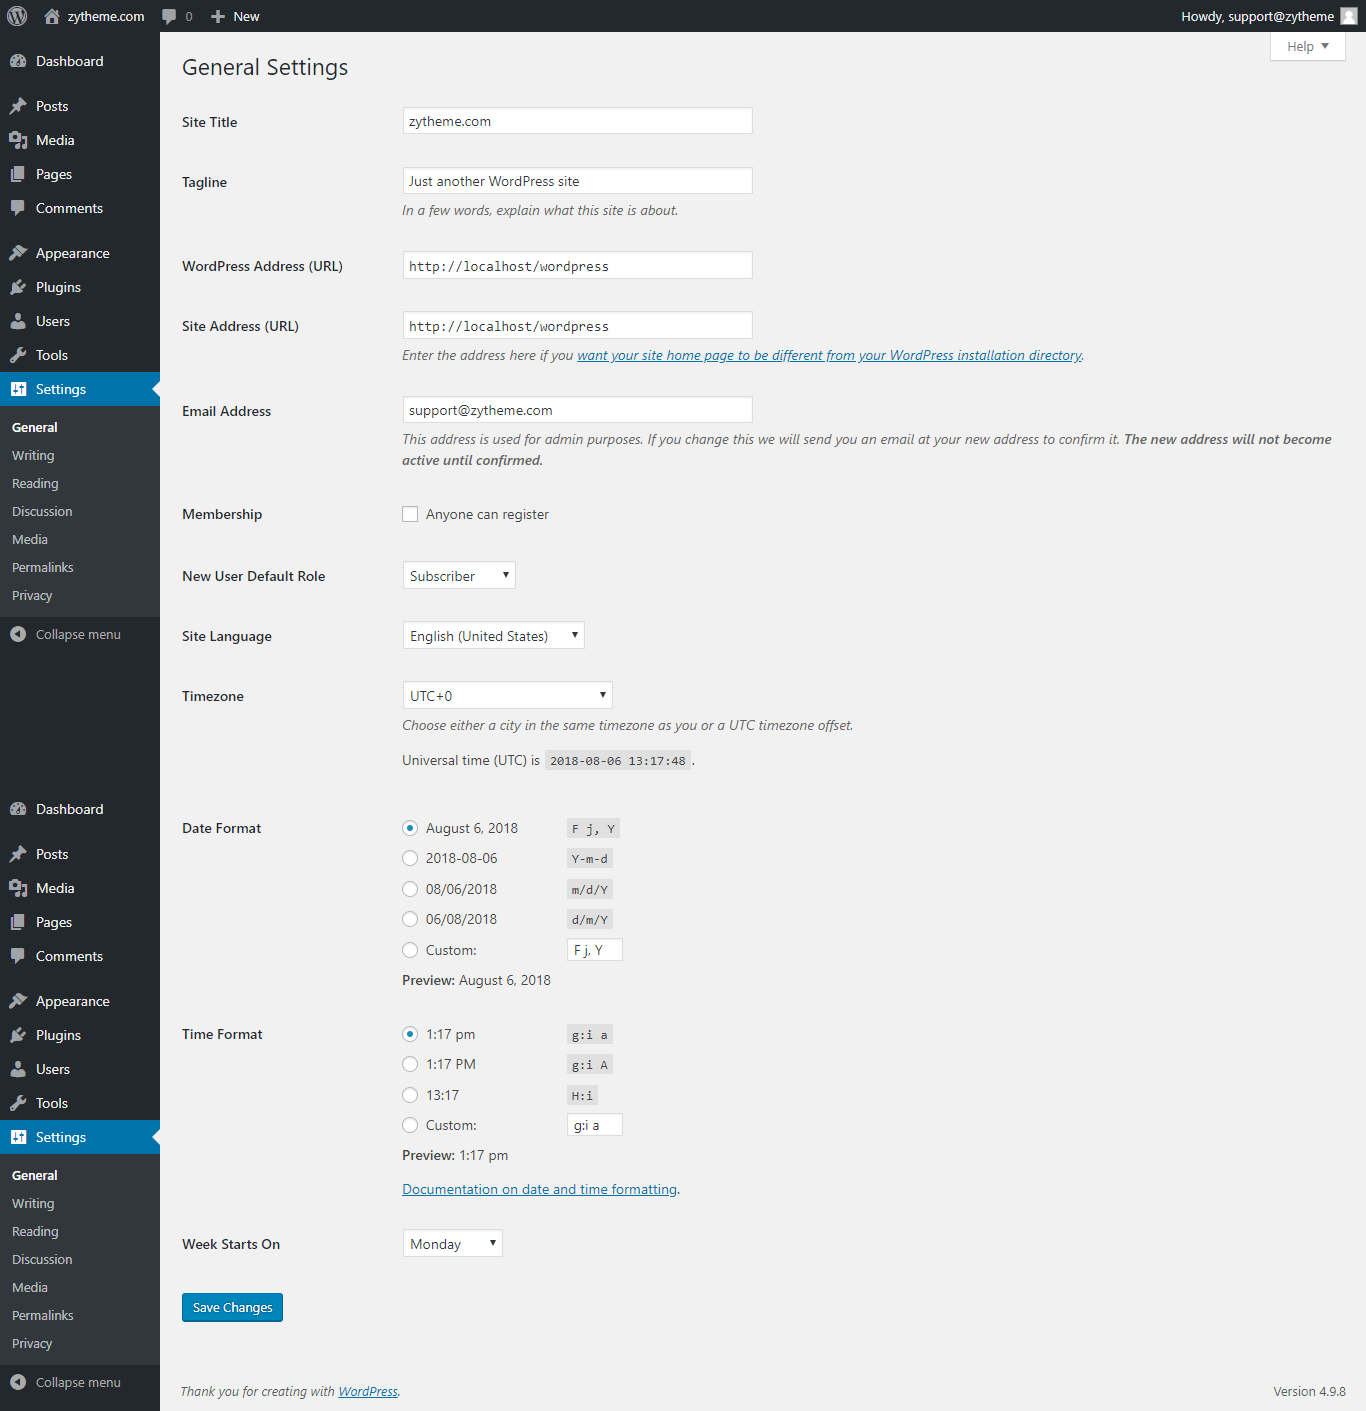Select the Custom date format radio button
The image size is (1366, 1411).
(410, 950)
